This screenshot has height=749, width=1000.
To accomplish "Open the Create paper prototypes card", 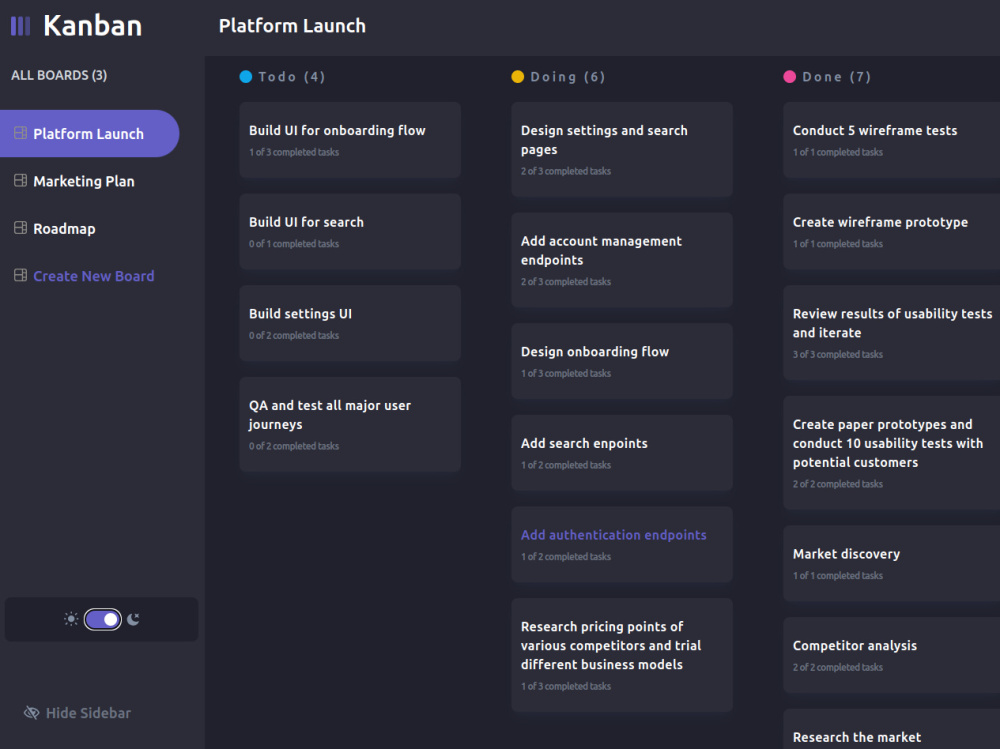I will click(x=892, y=452).
